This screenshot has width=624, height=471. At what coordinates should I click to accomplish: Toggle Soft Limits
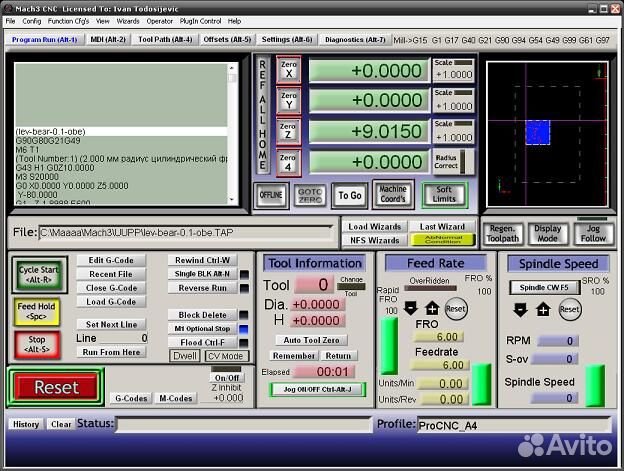tap(445, 194)
